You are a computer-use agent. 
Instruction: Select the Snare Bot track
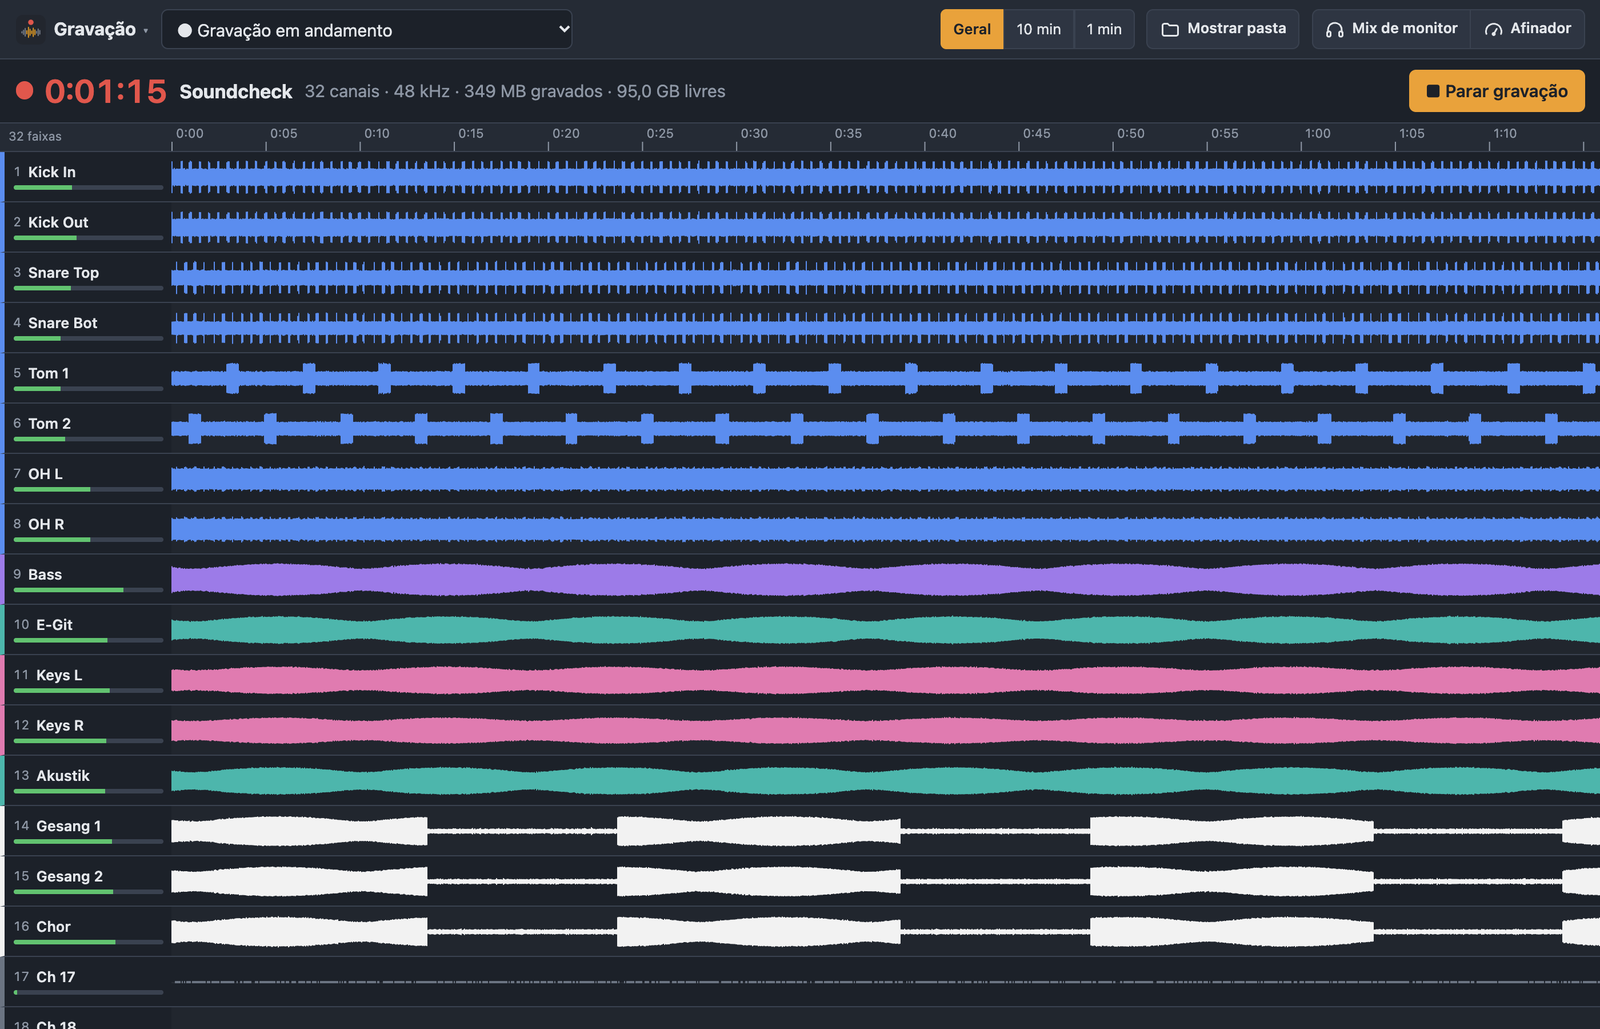(86, 328)
